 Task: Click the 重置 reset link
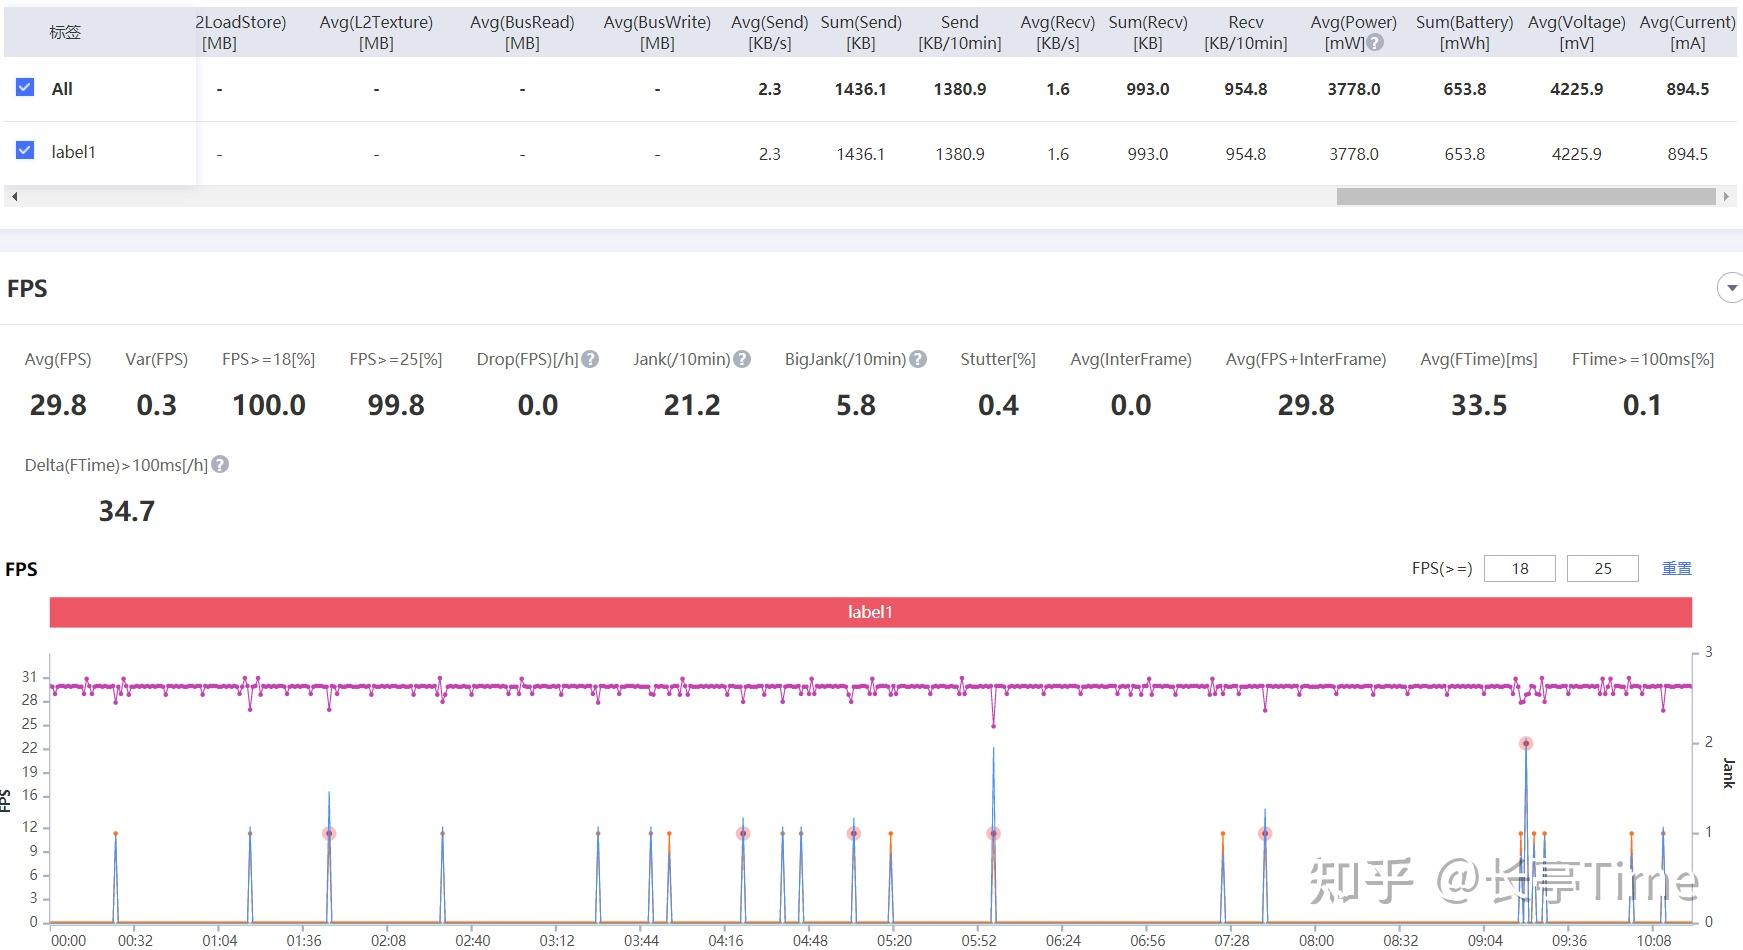click(x=1676, y=568)
